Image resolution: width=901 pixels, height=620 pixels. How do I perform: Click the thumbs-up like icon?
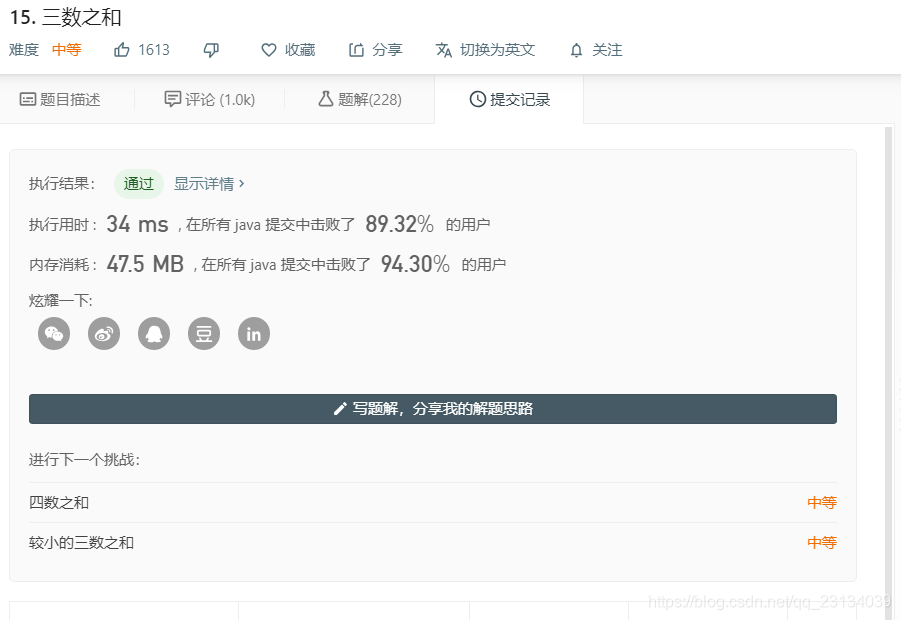tap(121, 50)
